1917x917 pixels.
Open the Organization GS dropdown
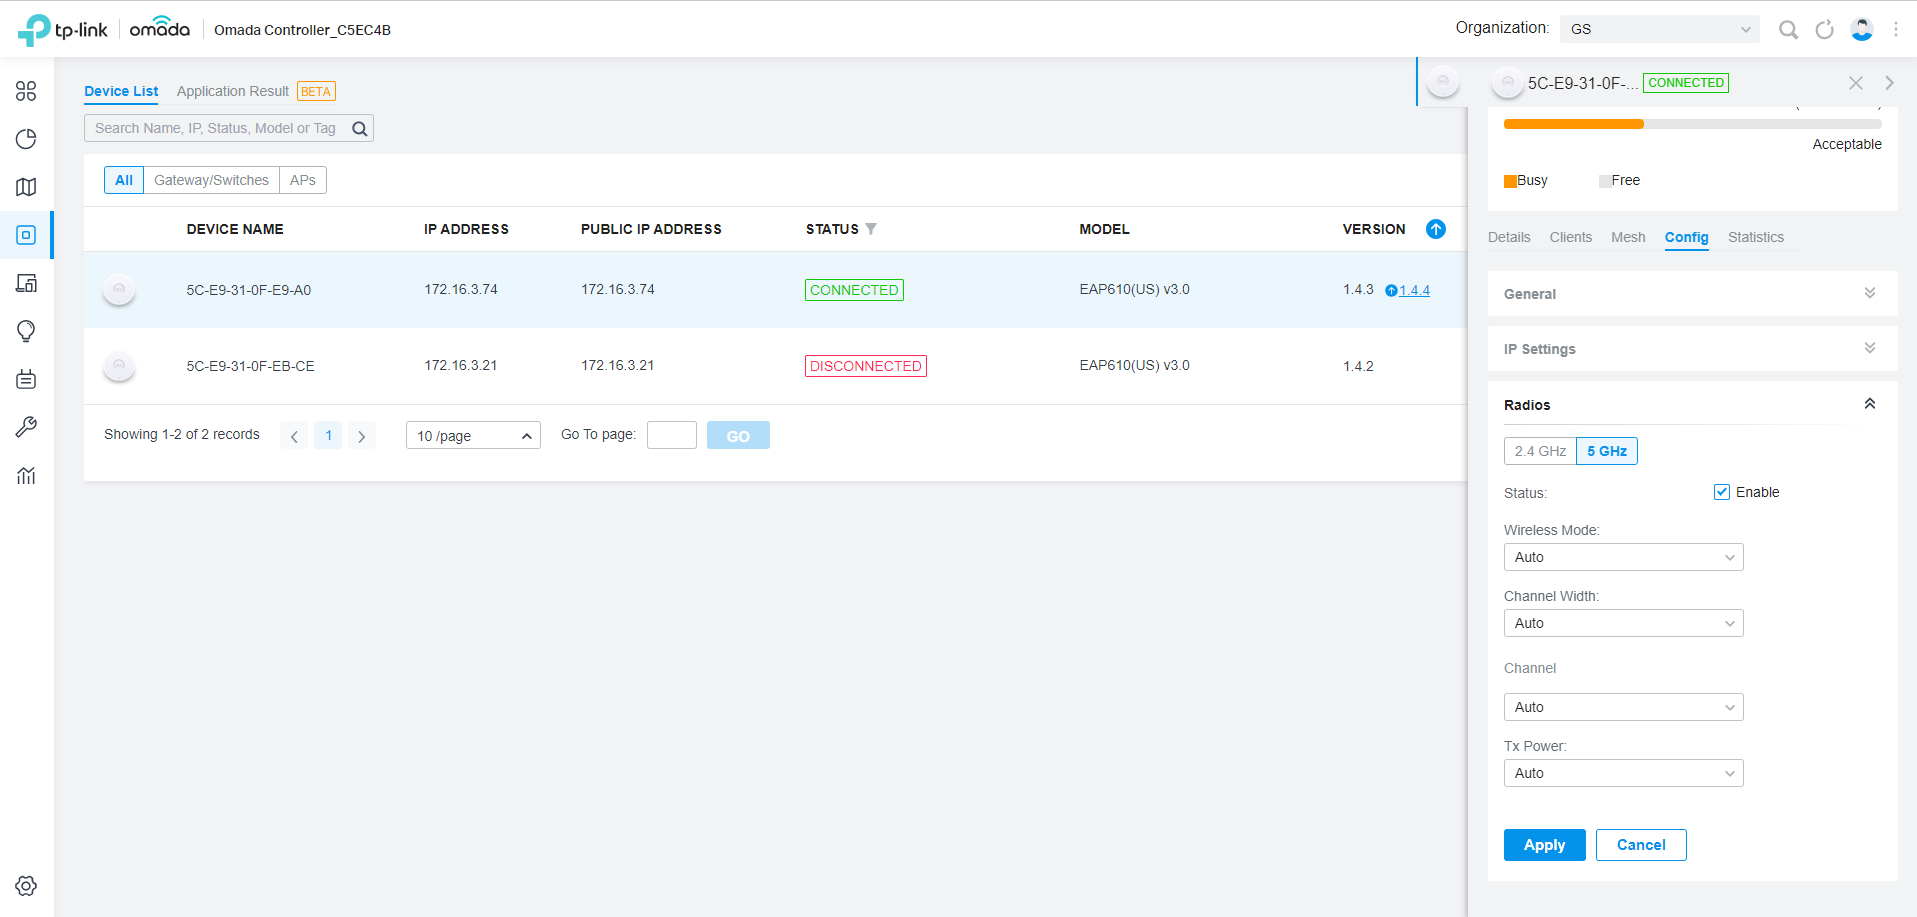1660,29
